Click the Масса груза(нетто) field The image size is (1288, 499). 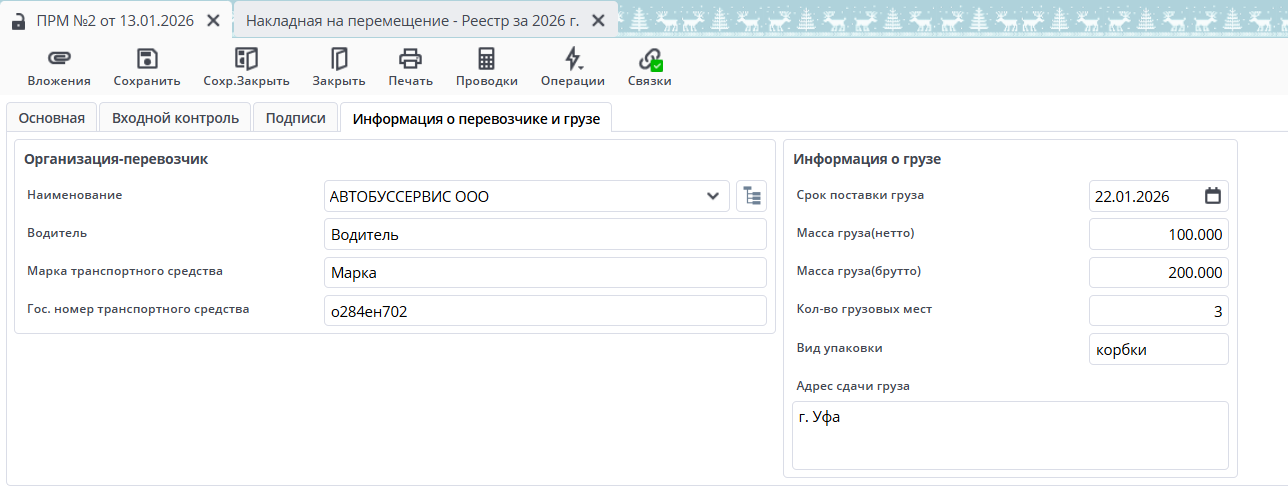tap(1158, 234)
